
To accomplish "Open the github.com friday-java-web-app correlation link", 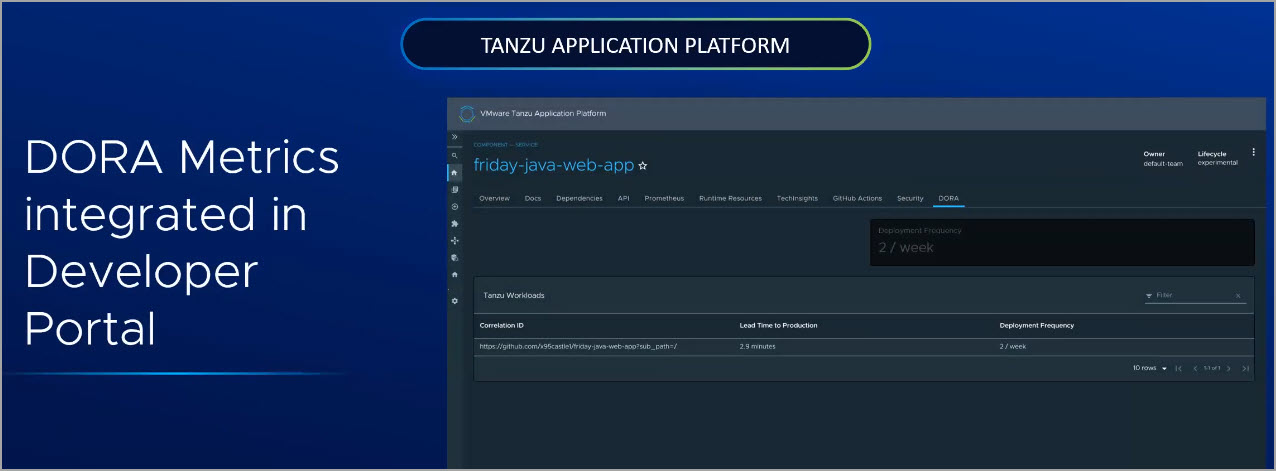I will click(x=579, y=347).
